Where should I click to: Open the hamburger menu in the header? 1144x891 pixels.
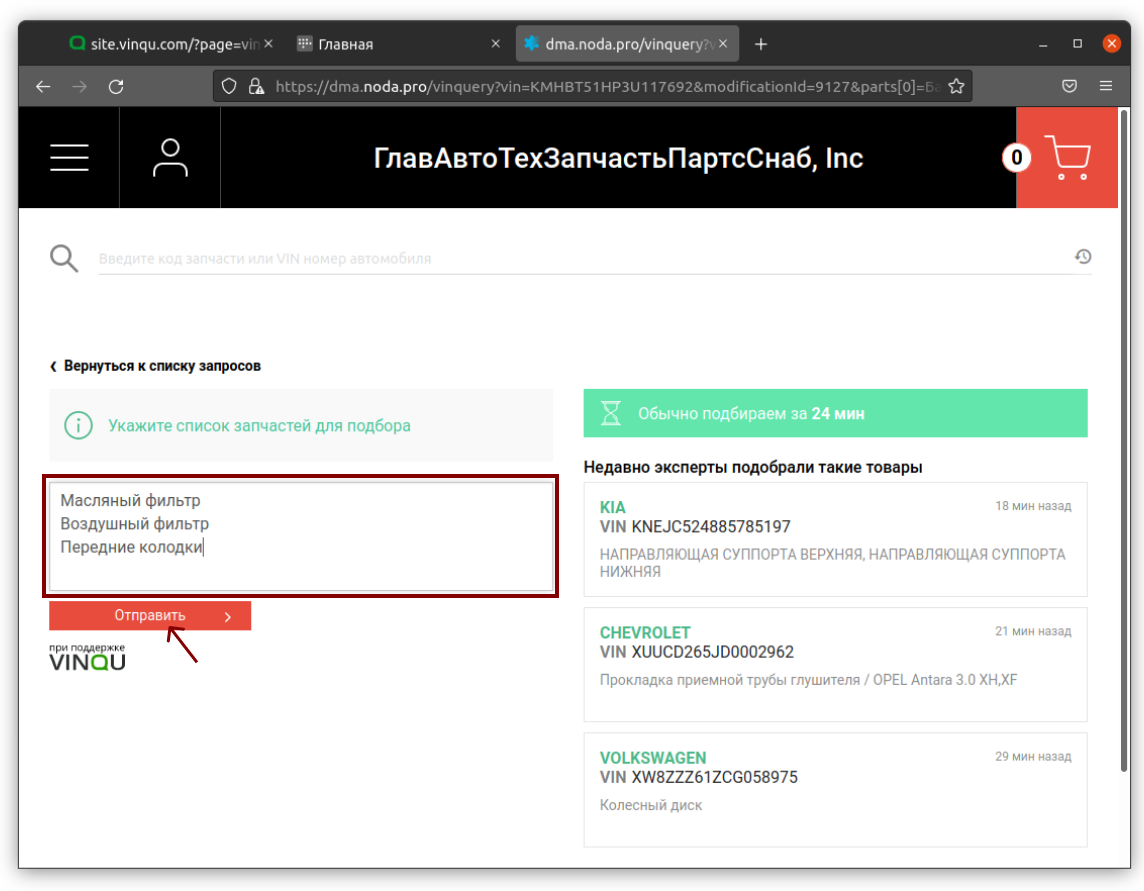point(69,158)
